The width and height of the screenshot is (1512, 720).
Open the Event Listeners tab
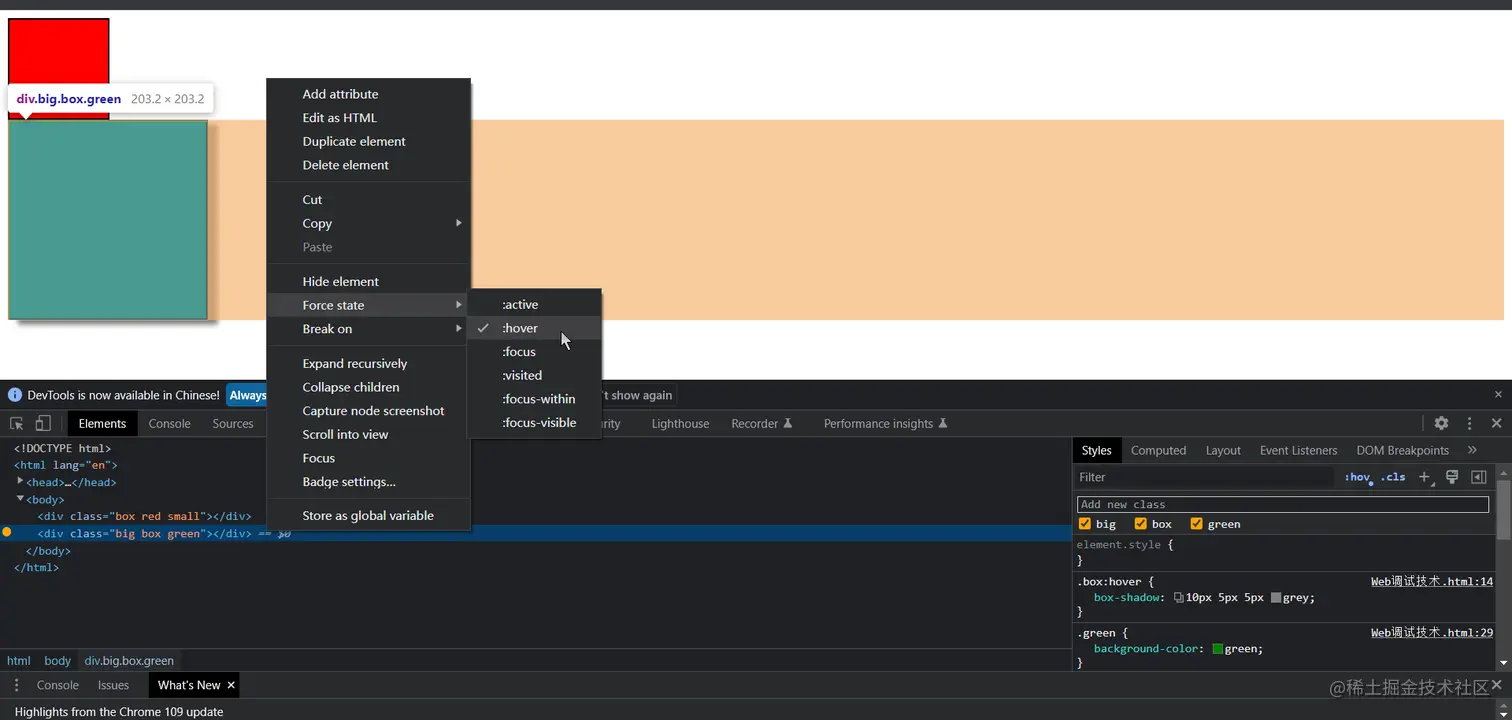1298,450
